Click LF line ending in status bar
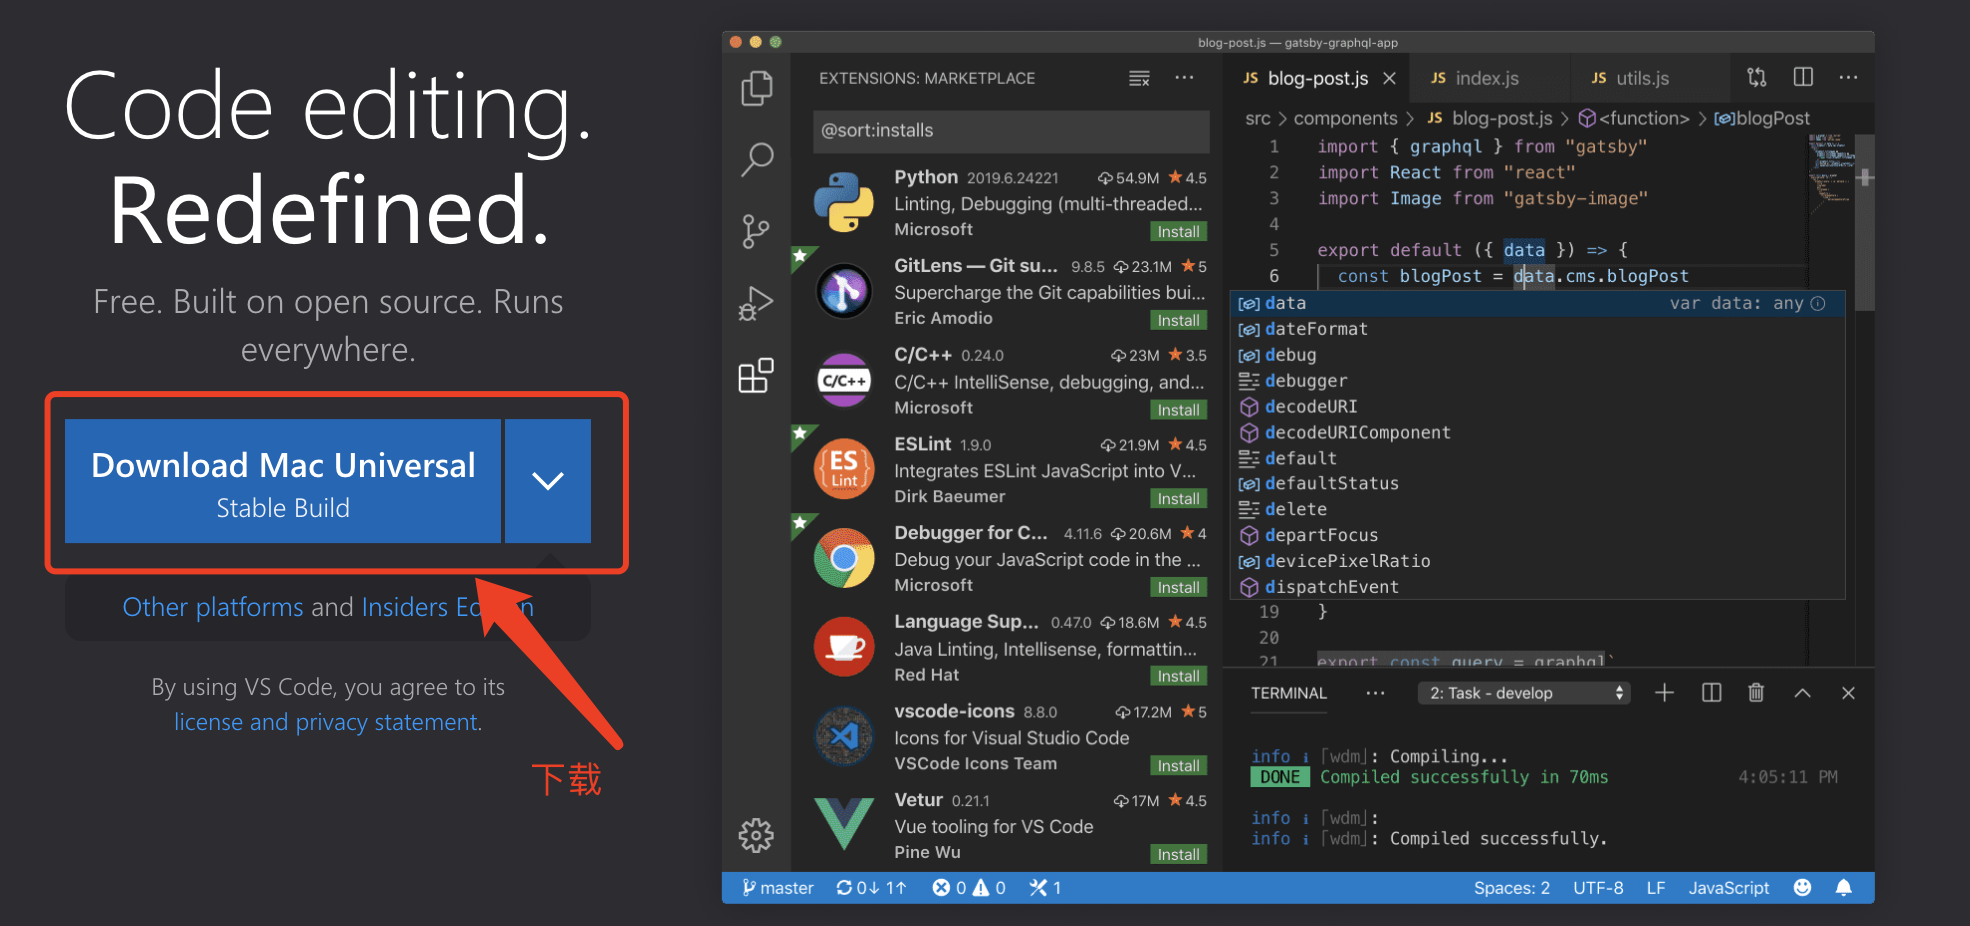The height and width of the screenshot is (926, 1970). point(1656,888)
